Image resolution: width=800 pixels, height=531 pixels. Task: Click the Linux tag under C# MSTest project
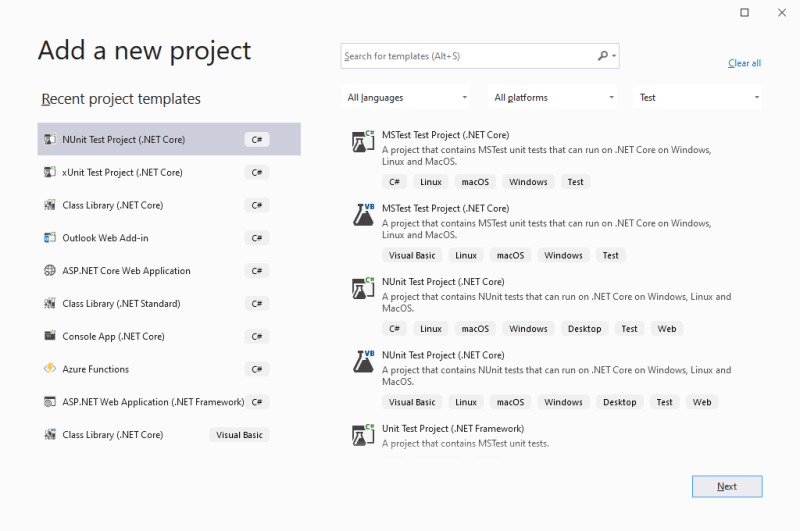431,182
